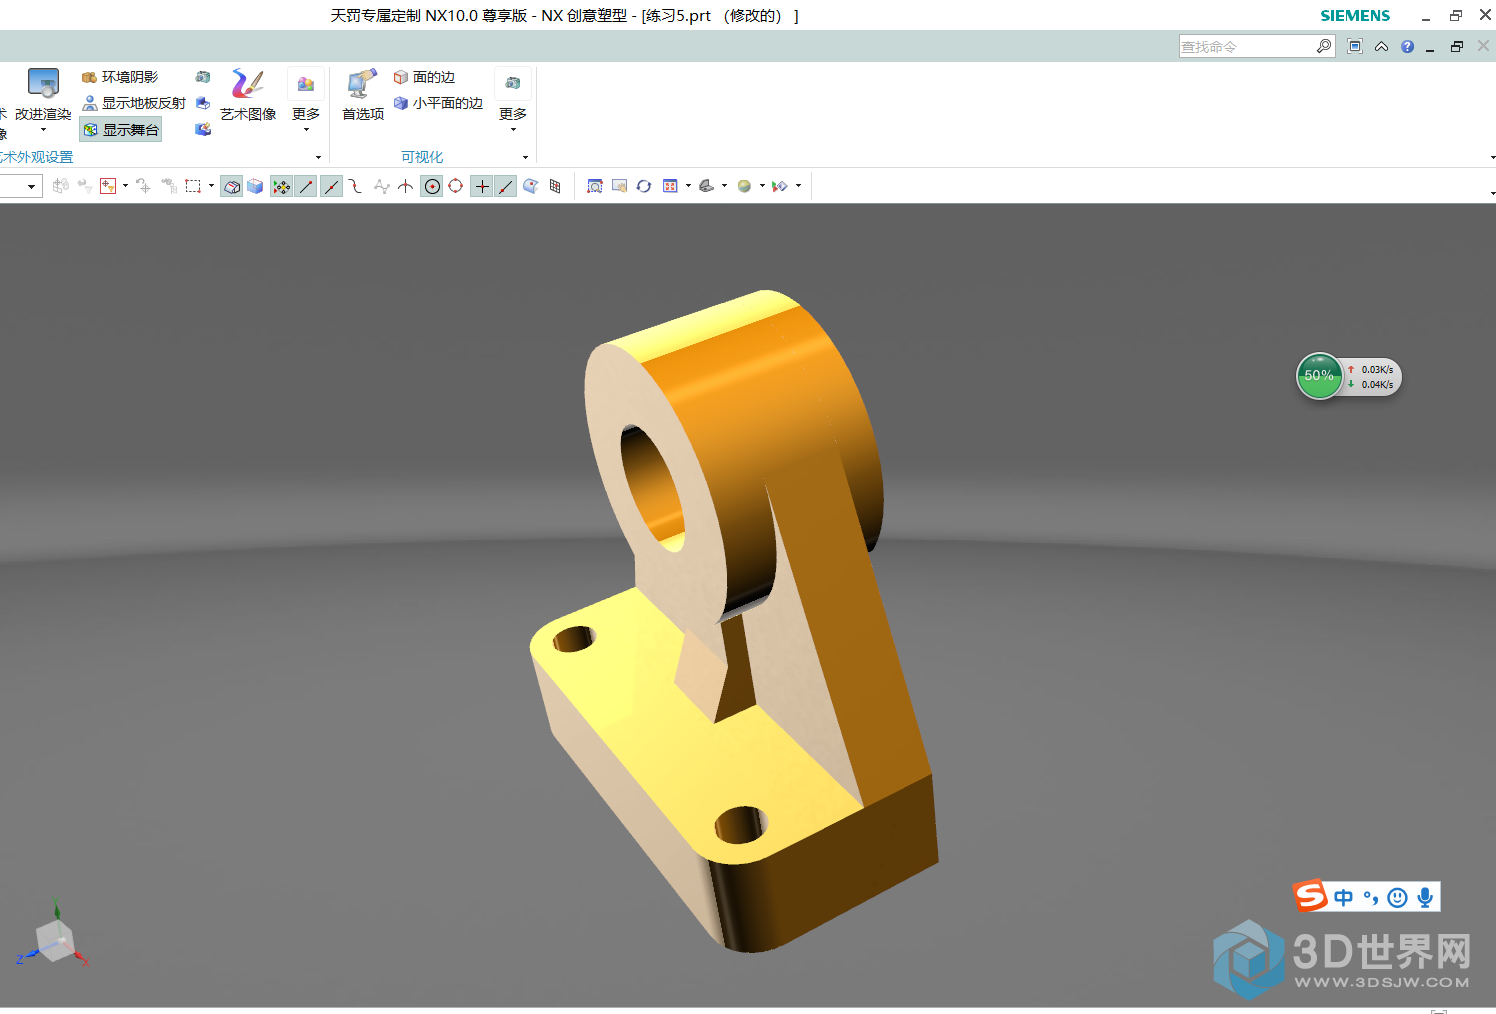Toggle midpoint snap
Image resolution: width=1496 pixels, height=1014 pixels.
(x=332, y=186)
